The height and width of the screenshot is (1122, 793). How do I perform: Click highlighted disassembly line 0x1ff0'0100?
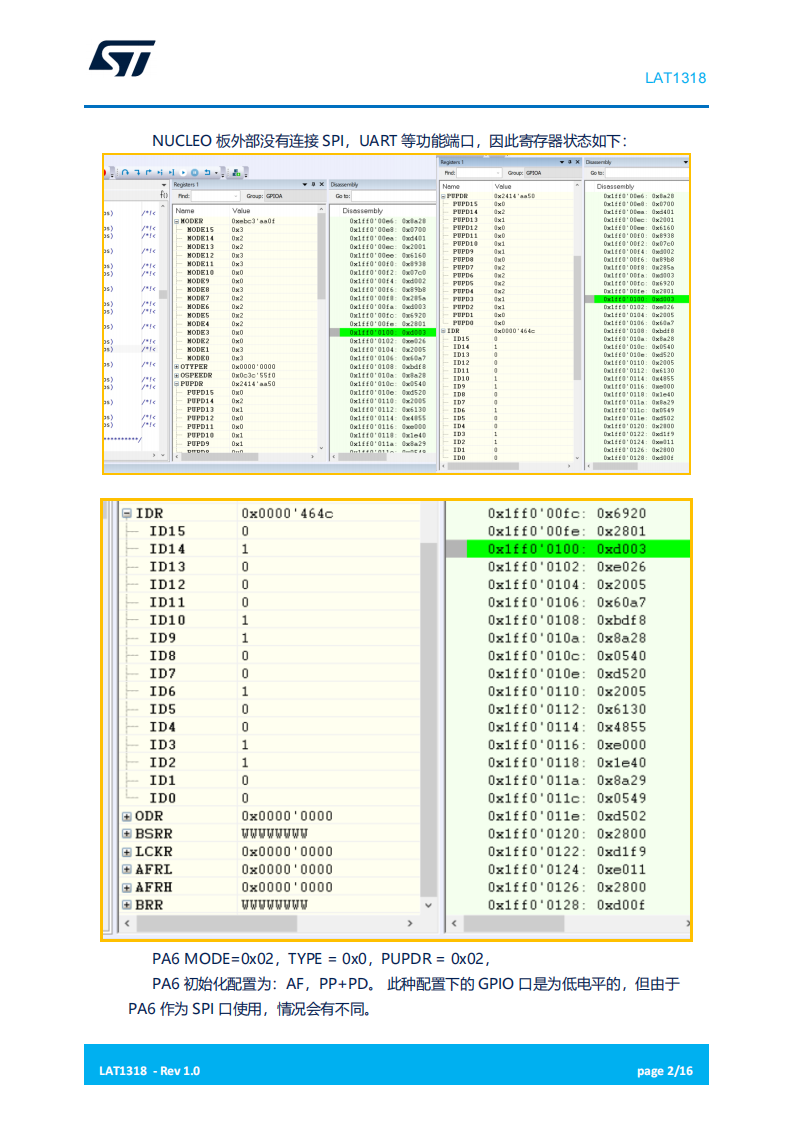[566, 549]
